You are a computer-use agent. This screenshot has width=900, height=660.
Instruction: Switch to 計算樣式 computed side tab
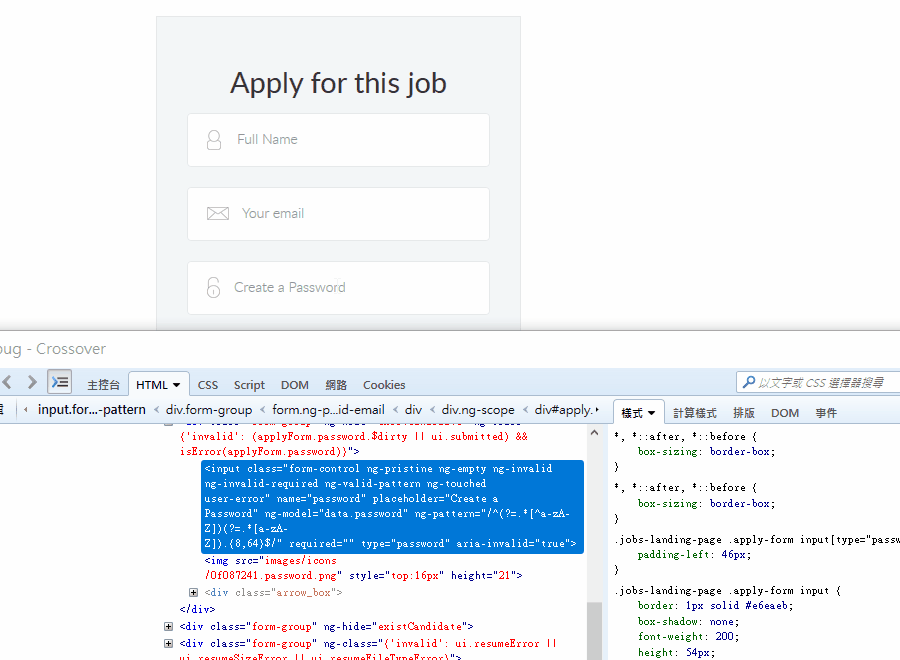click(x=695, y=413)
